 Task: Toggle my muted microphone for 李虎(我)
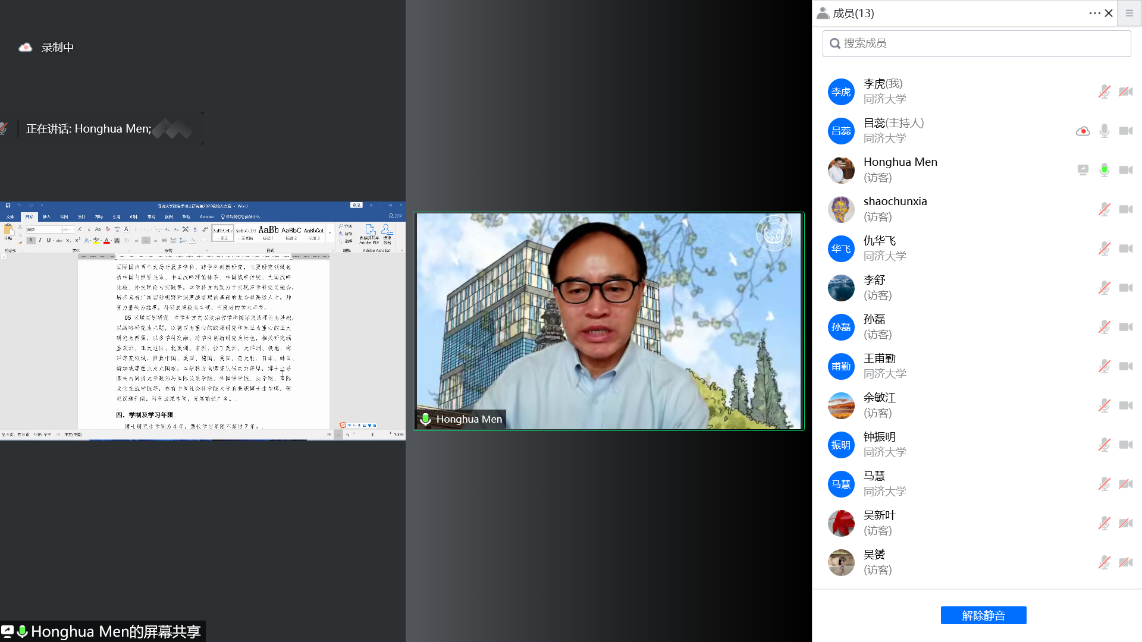pyautogui.click(x=1104, y=92)
